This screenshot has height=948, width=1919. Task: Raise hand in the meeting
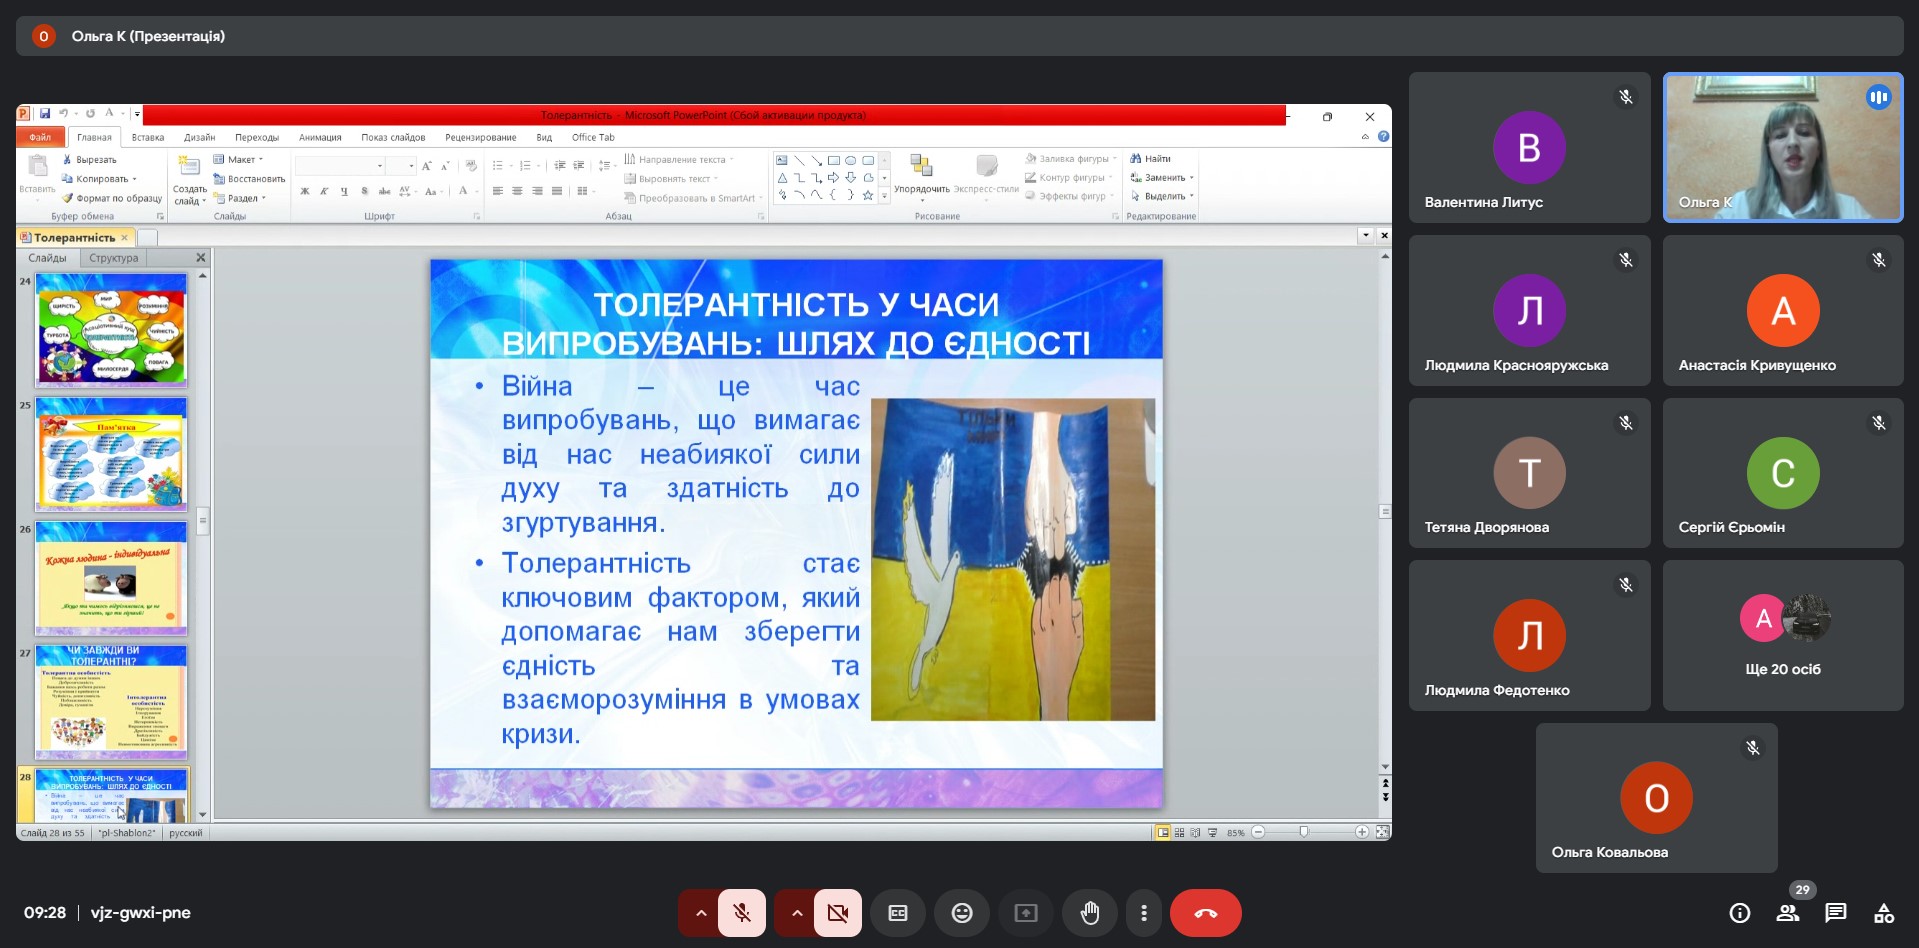point(1090,913)
